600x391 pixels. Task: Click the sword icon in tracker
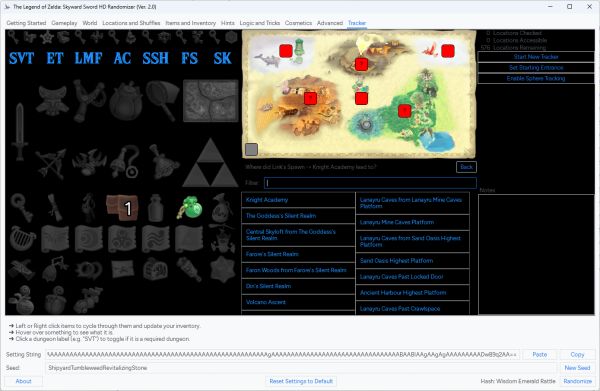coord(20,131)
